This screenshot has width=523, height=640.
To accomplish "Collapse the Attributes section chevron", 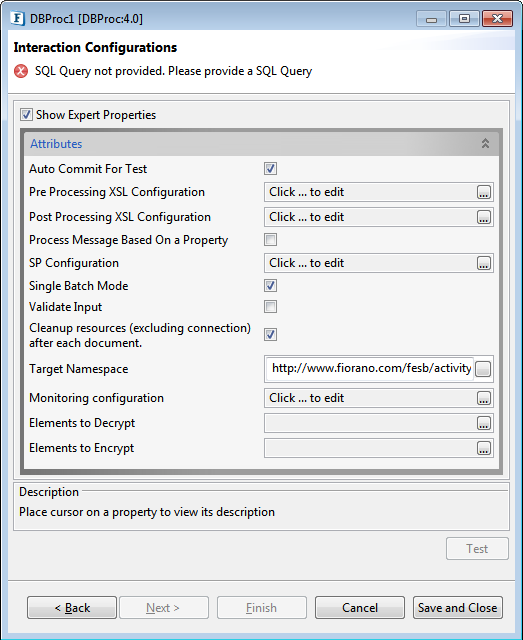I will [x=485, y=144].
